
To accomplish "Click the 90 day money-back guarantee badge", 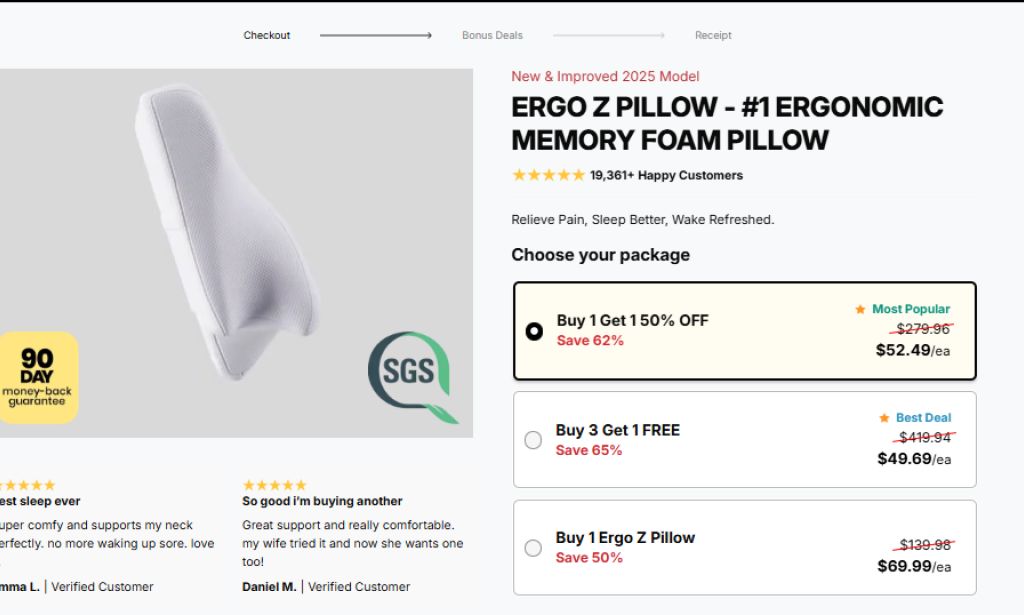I will 38,377.
